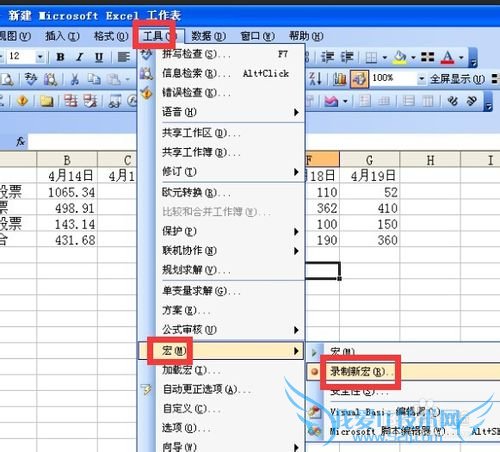This screenshot has height=452, width=500.
Task: Click the decrease indent icon
Action: point(327,57)
